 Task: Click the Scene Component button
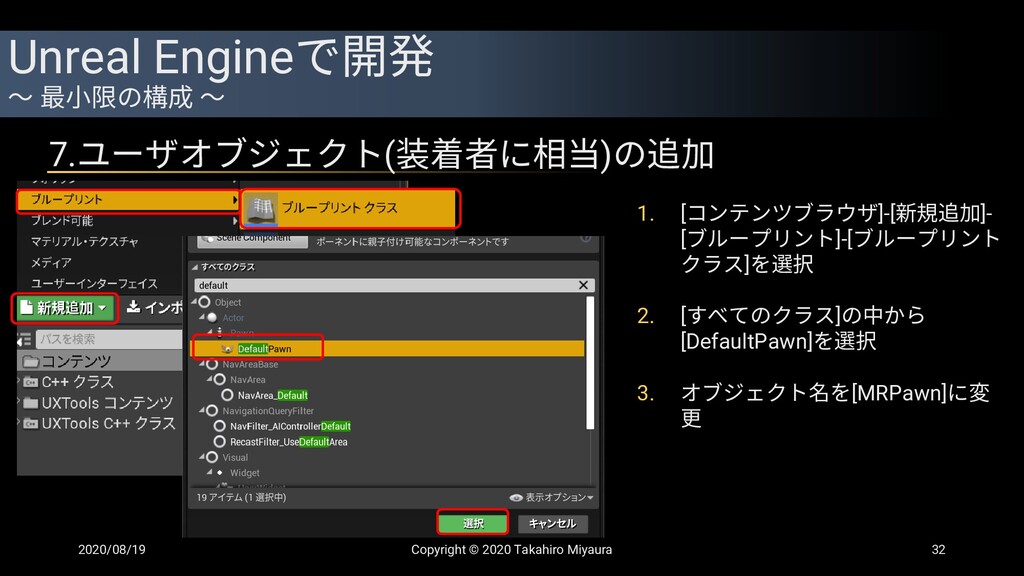253,240
